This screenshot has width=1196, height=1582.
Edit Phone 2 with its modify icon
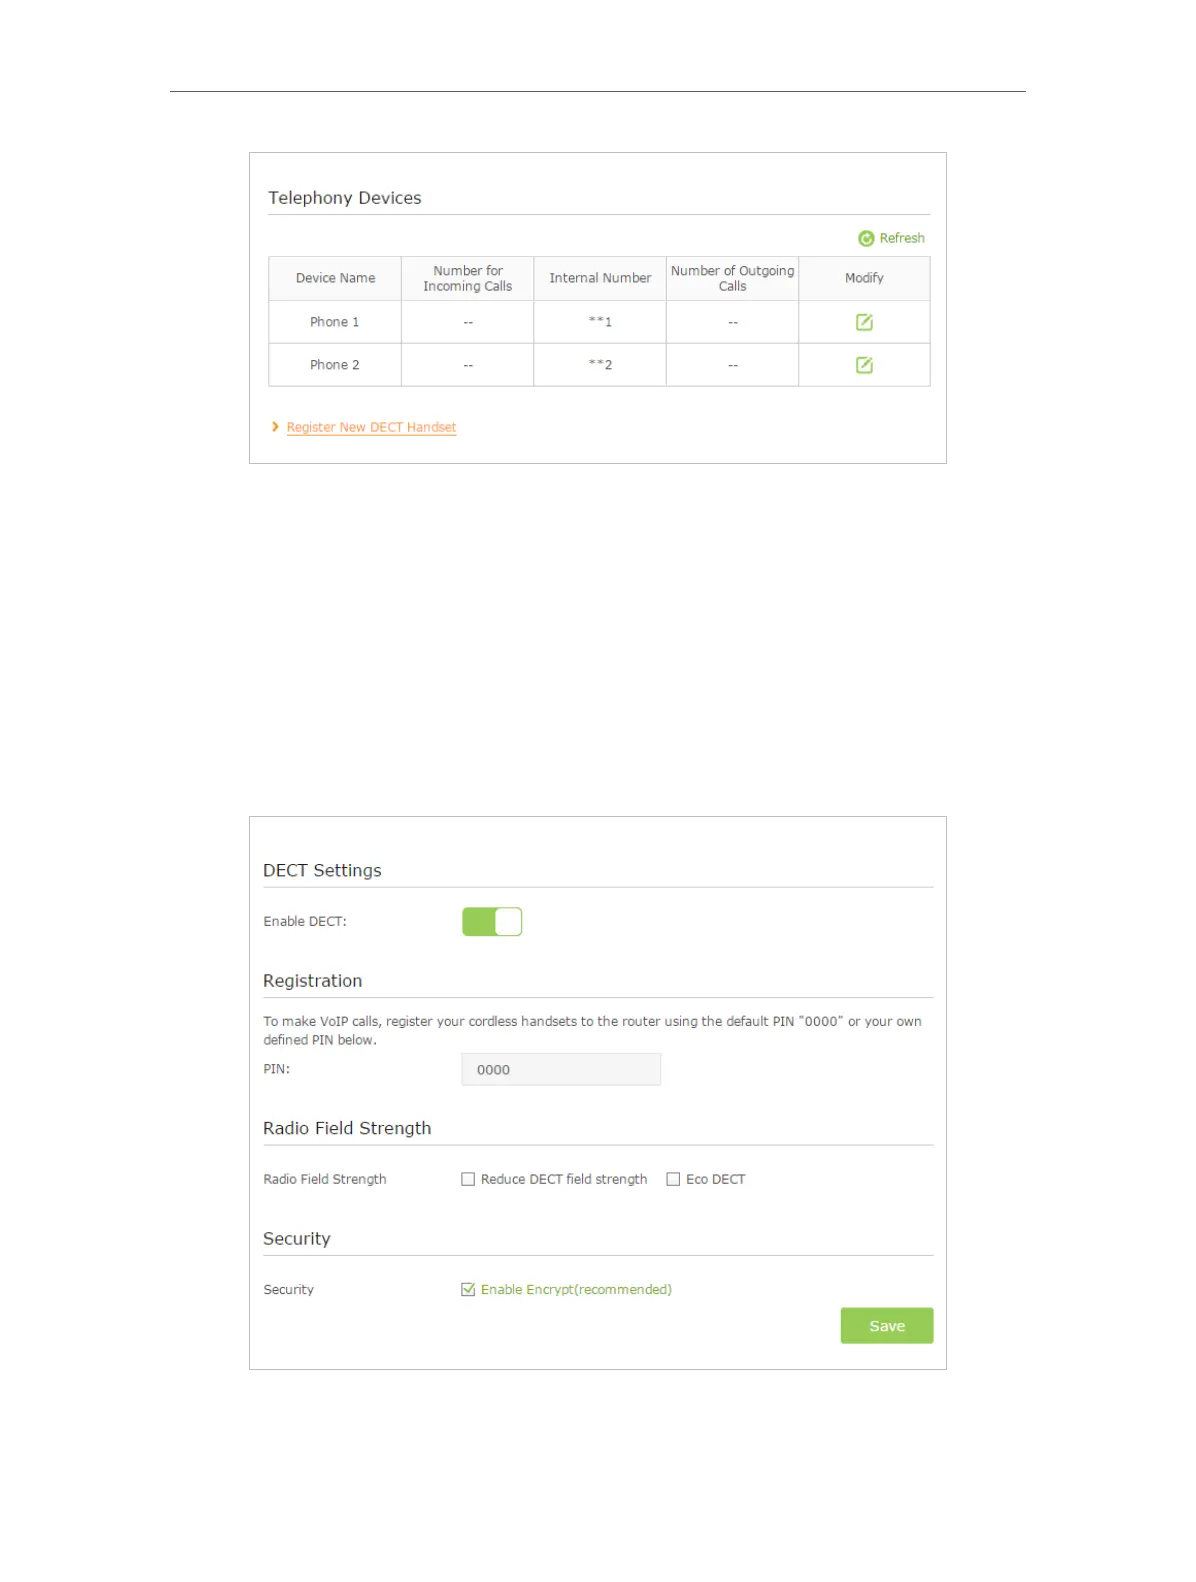click(x=864, y=365)
